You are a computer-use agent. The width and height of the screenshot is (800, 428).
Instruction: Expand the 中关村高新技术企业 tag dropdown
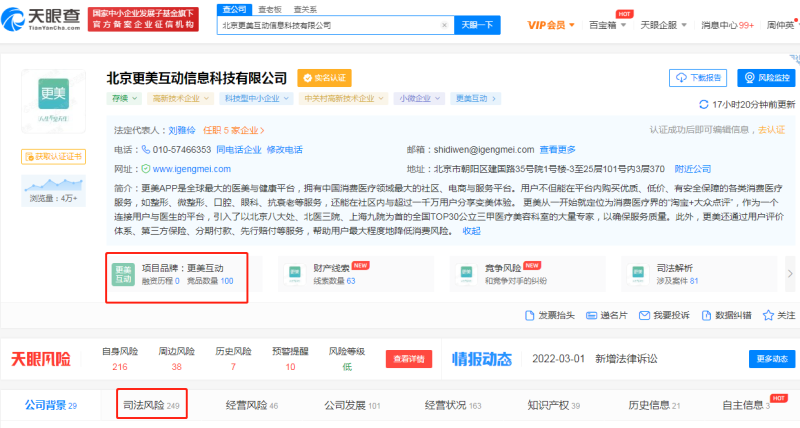point(344,98)
